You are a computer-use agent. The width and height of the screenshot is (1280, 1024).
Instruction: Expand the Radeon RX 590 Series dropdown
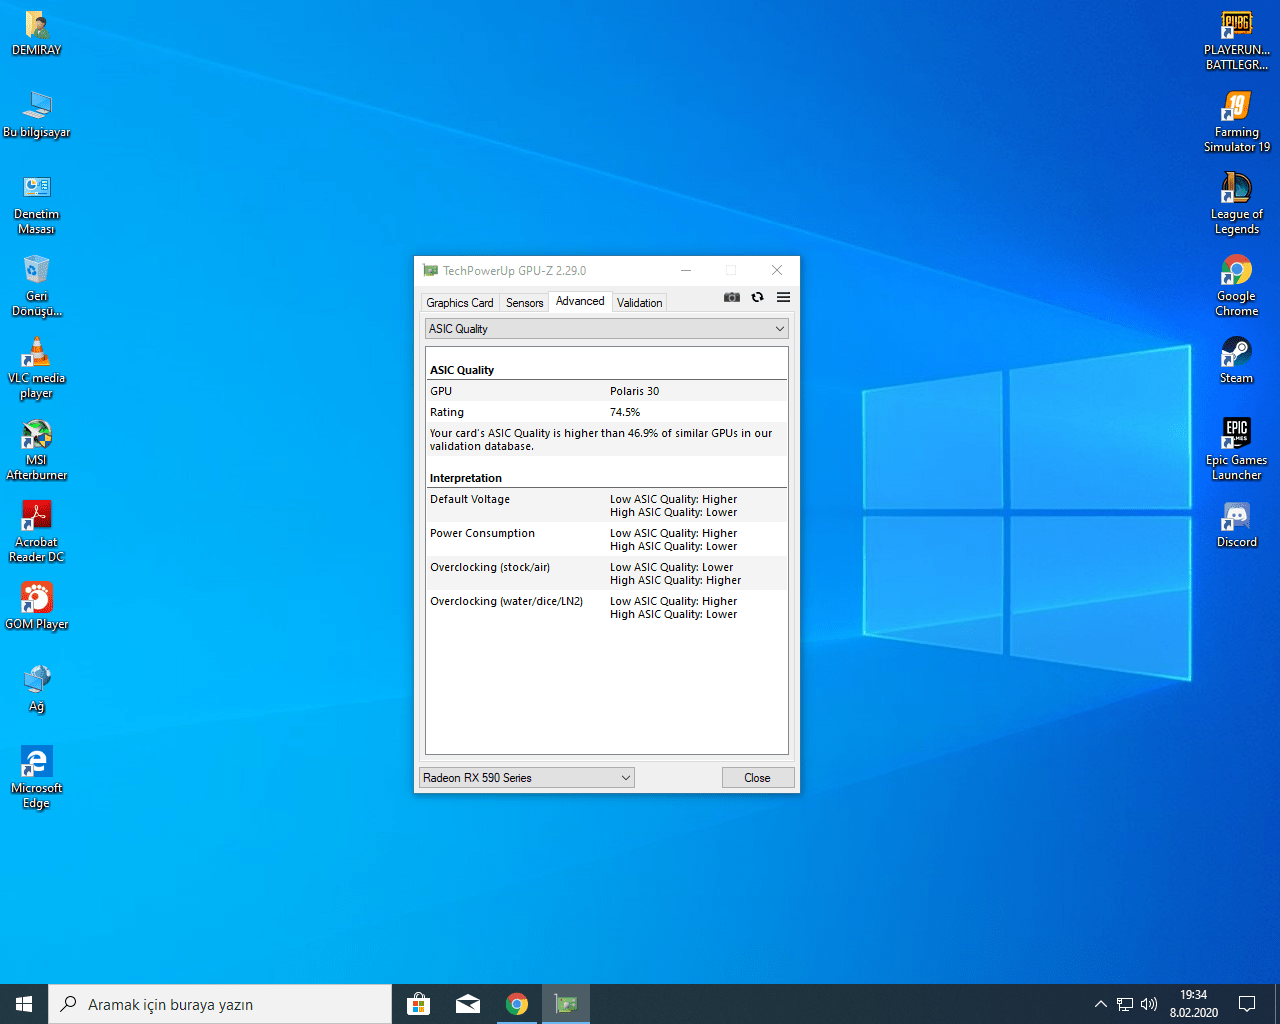click(625, 778)
